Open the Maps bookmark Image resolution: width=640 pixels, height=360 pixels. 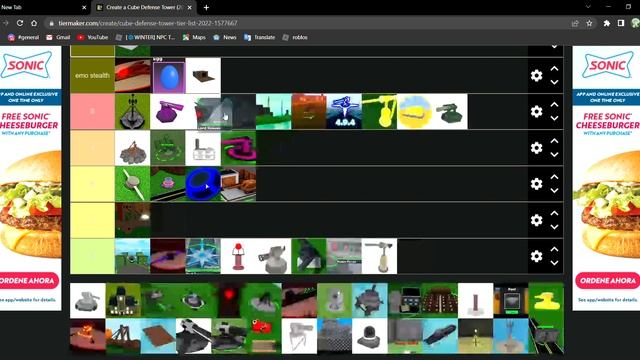(x=194, y=37)
